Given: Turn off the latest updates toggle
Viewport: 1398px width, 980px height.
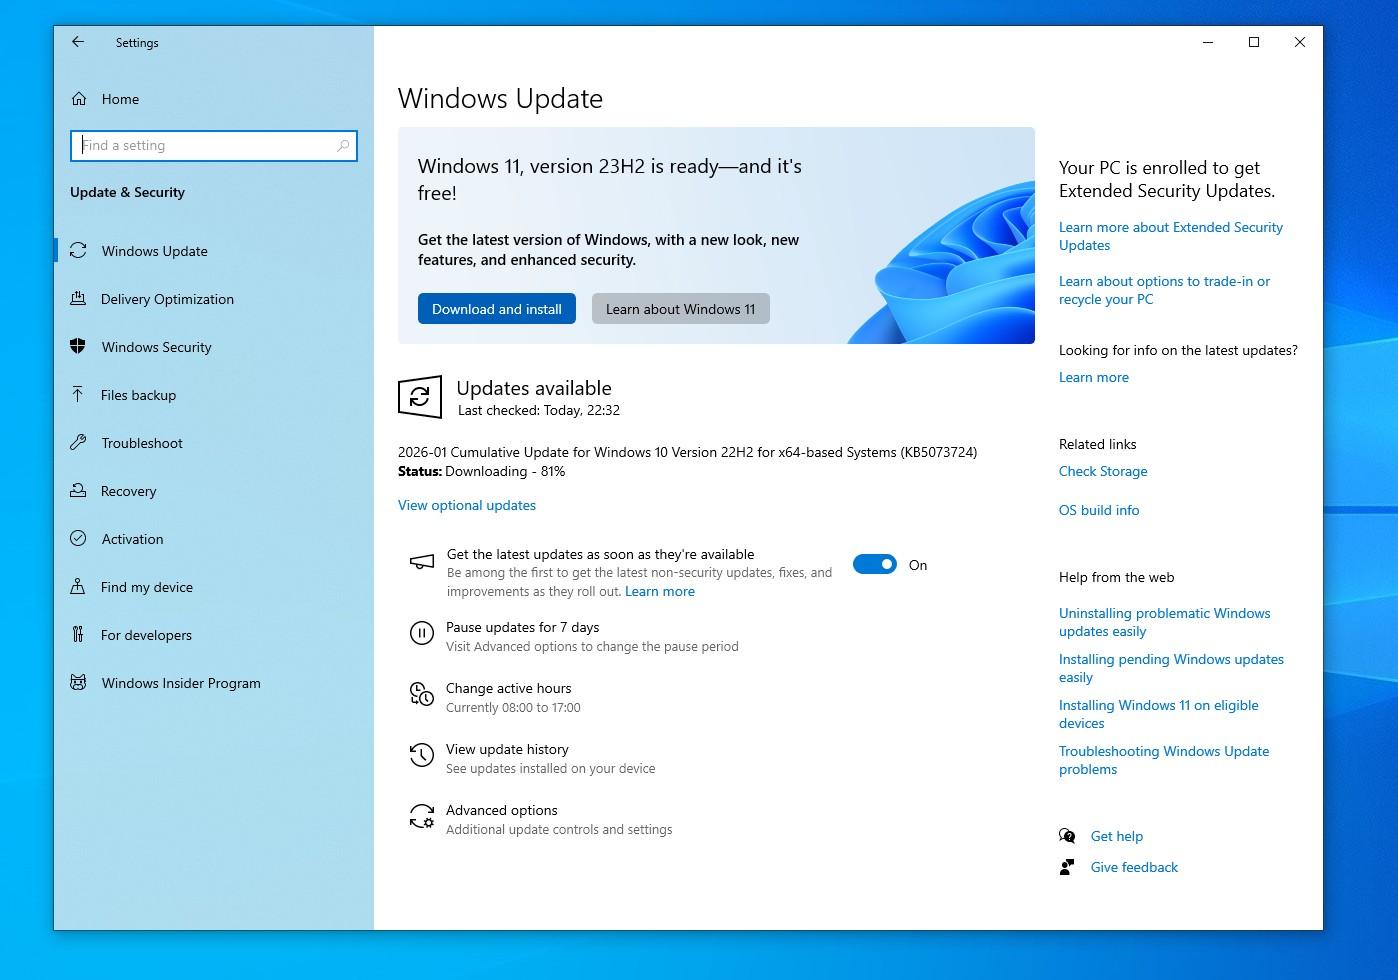Looking at the screenshot, I should pyautogui.click(x=874, y=565).
